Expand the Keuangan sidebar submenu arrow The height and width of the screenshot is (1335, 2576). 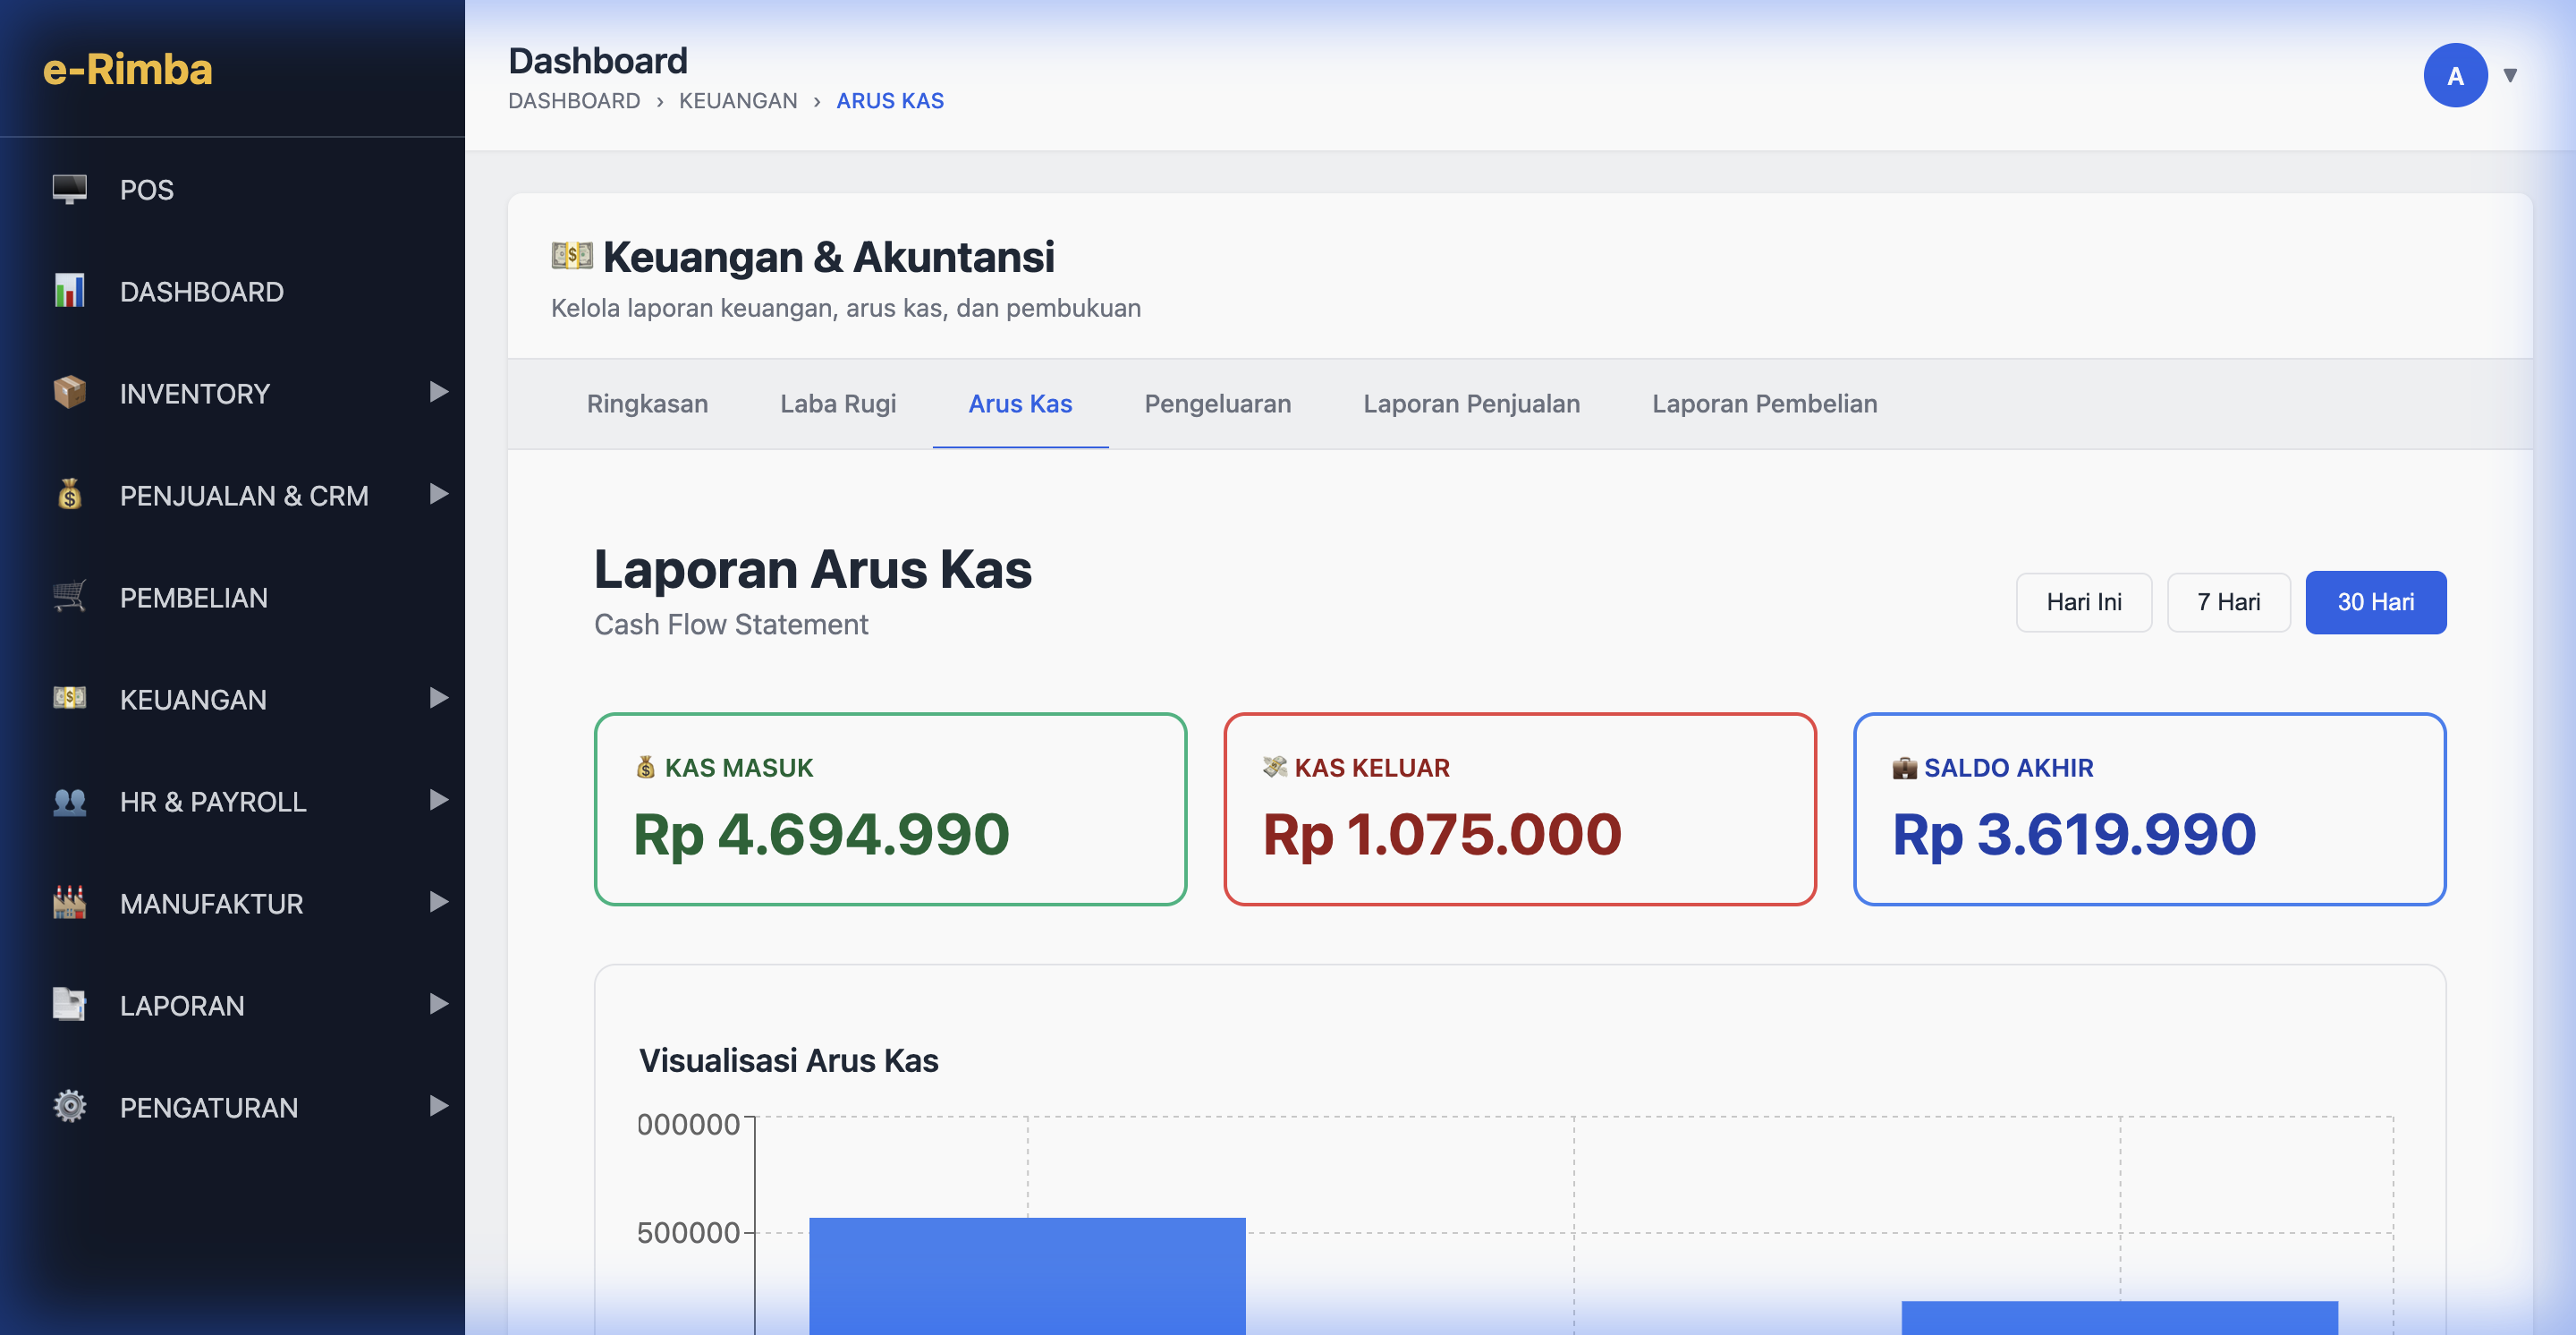[x=438, y=698]
